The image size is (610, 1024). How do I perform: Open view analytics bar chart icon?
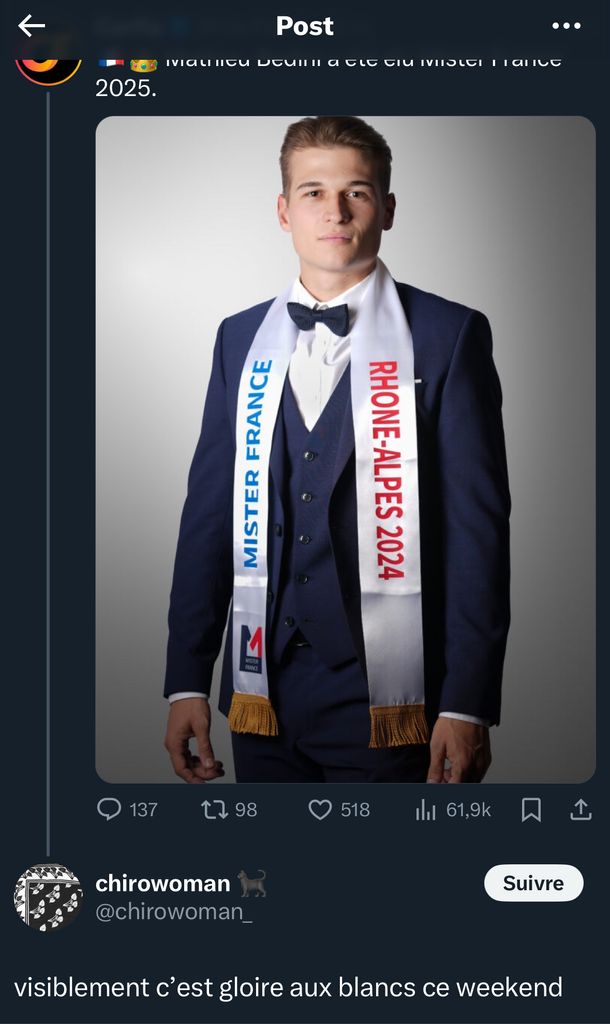[x=426, y=809]
